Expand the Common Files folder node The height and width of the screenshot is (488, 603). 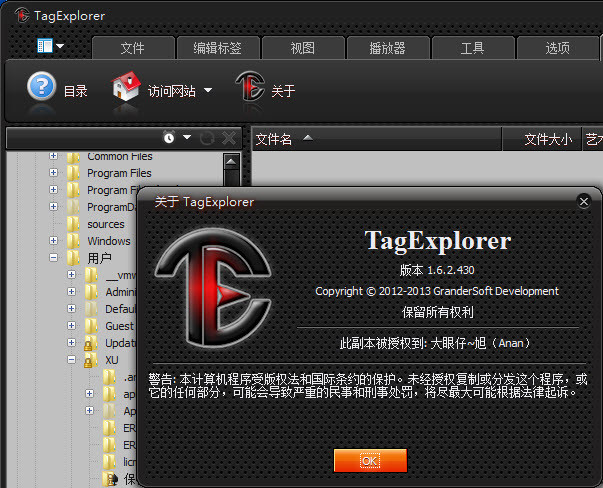click(x=53, y=156)
